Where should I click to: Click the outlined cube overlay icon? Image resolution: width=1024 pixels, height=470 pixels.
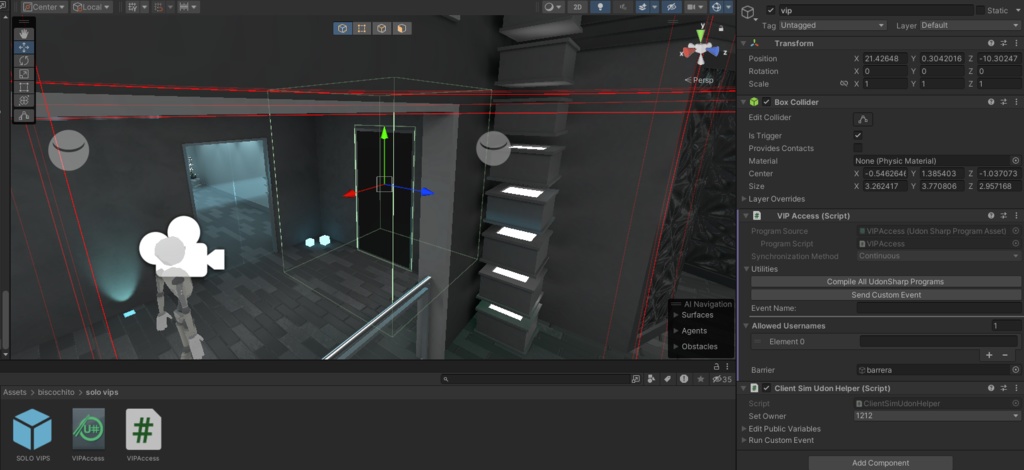(x=382, y=28)
